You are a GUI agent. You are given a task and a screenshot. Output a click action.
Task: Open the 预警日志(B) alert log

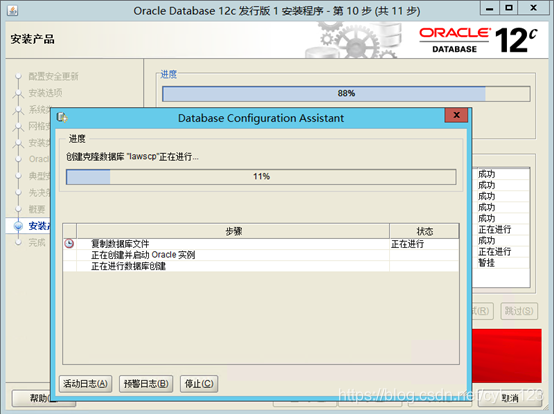click(146, 384)
